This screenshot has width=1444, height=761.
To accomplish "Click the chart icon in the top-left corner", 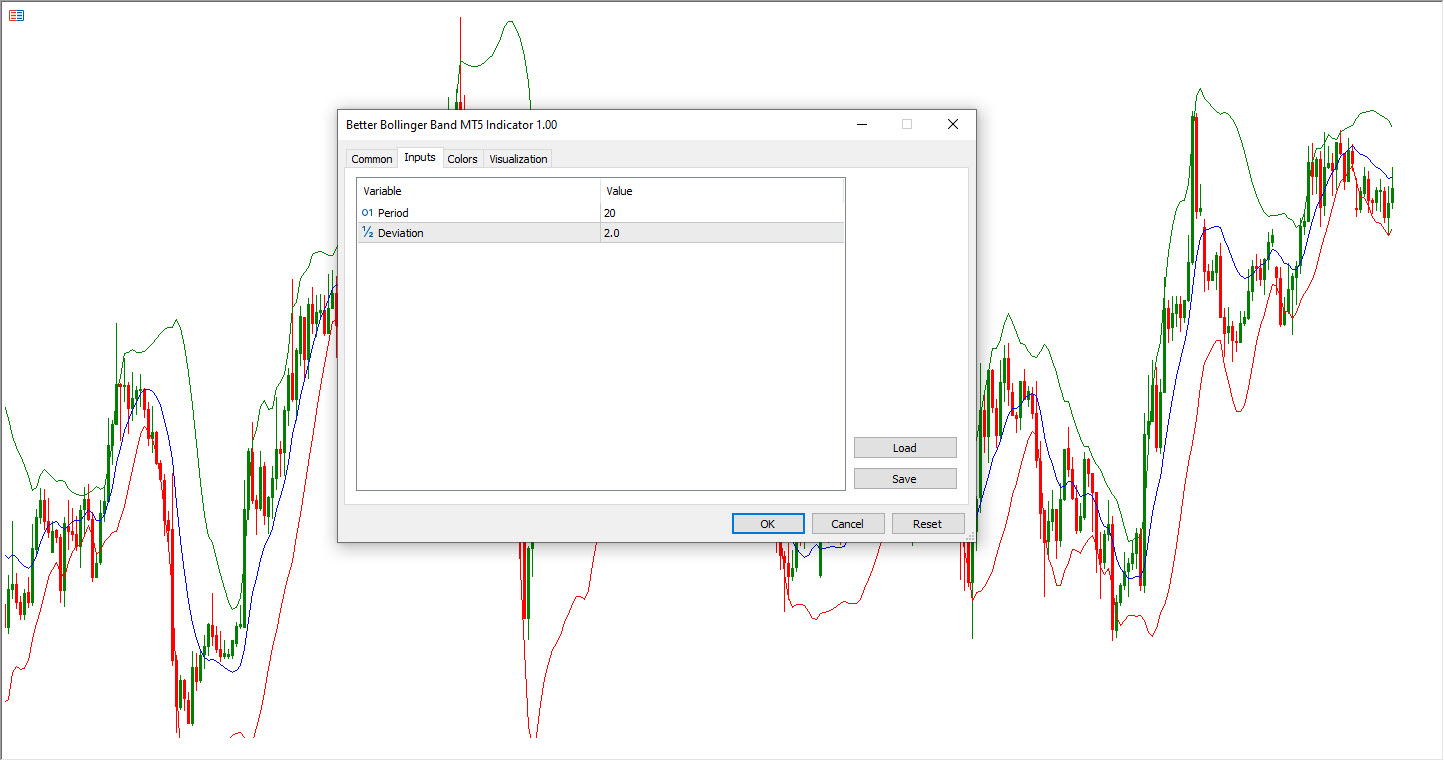I will point(16,15).
